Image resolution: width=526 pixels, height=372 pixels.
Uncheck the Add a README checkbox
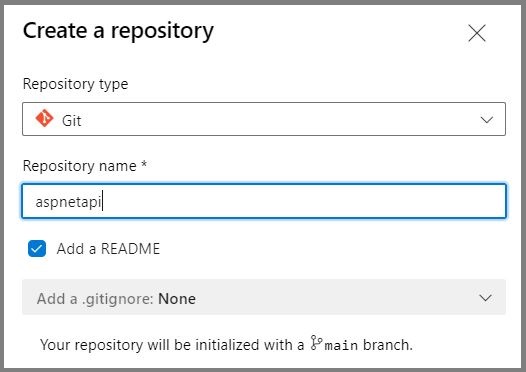tap(37, 249)
